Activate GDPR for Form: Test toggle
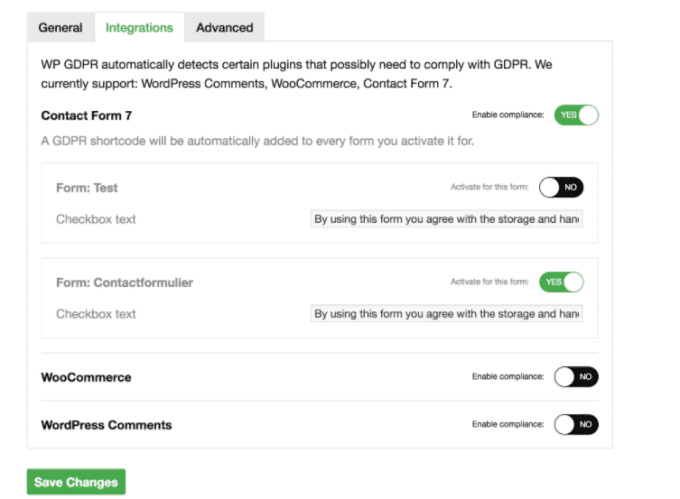680x499 pixels. [560, 187]
